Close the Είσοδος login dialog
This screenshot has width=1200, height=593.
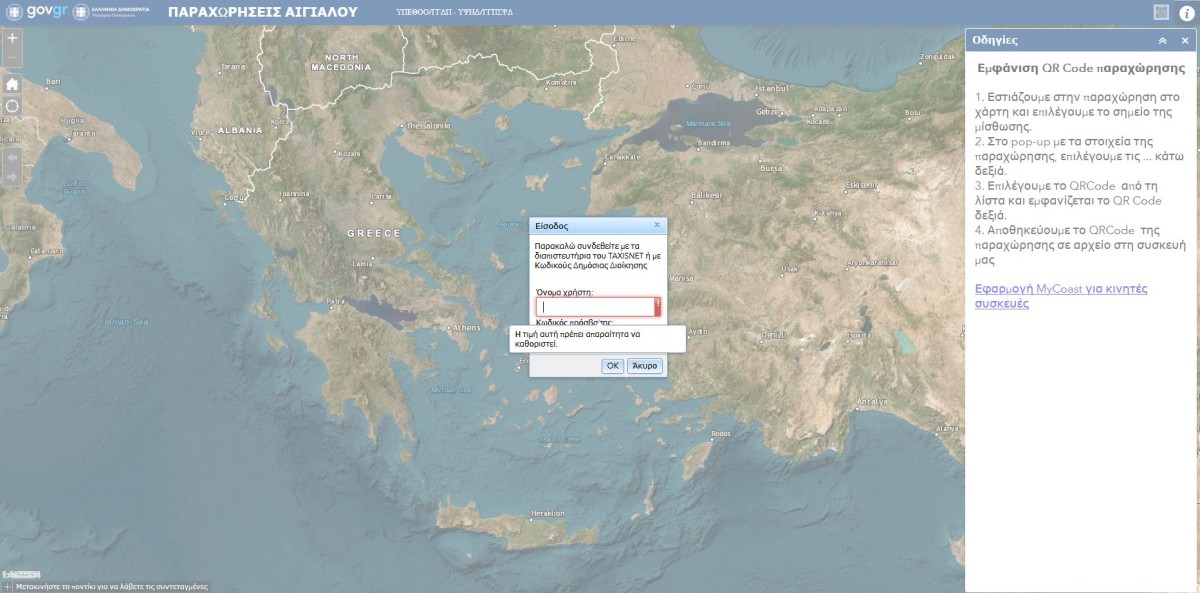[657, 225]
